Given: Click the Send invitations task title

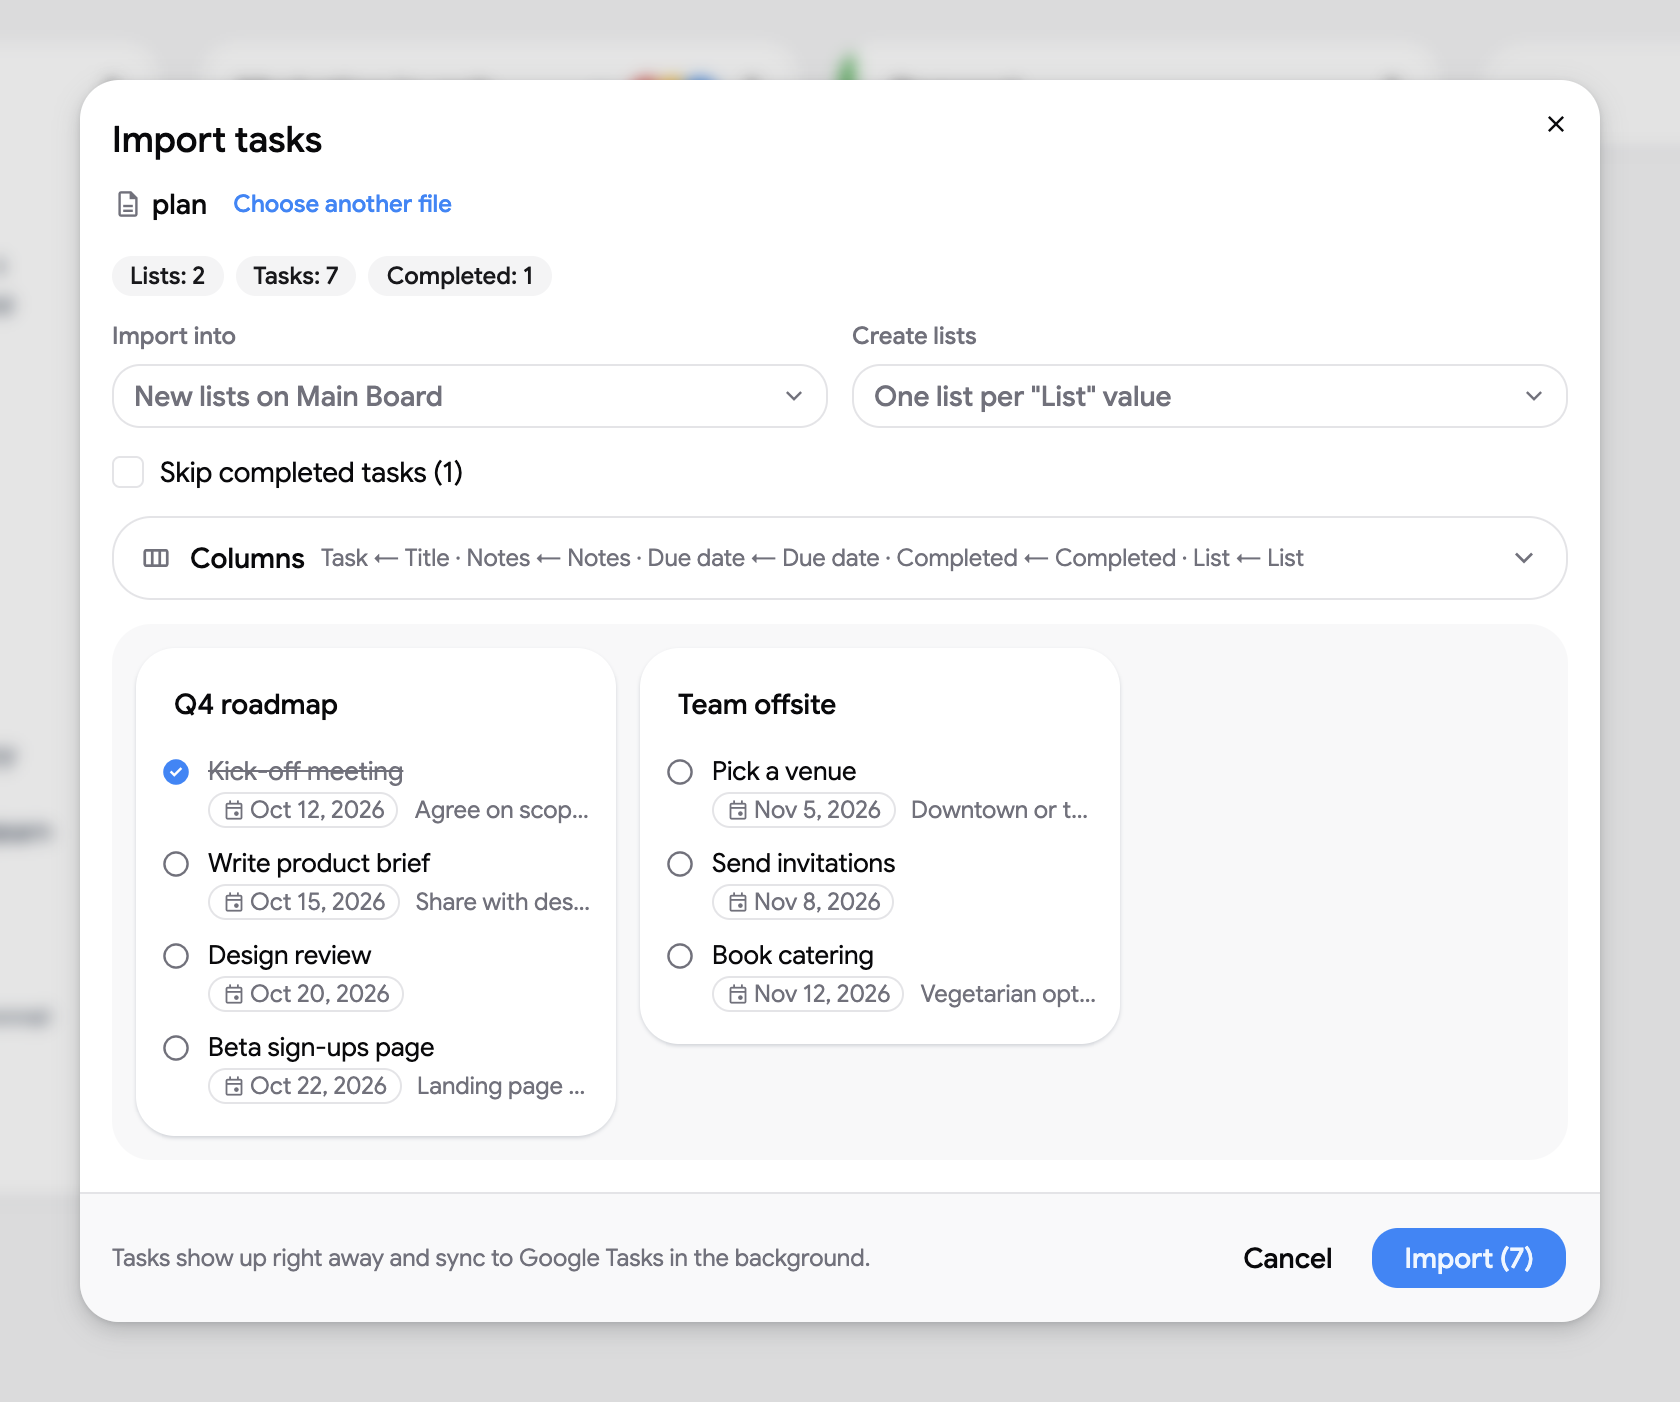Looking at the screenshot, I should click(803, 863).
